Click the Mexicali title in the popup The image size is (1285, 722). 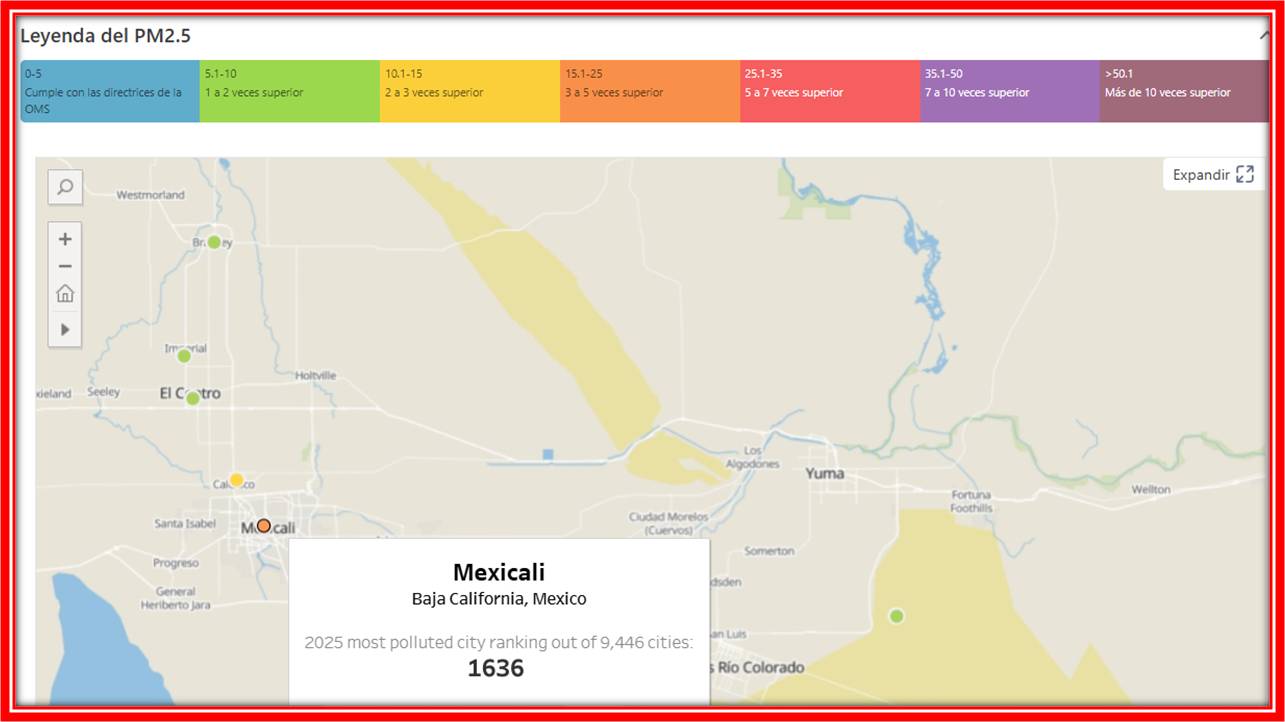499,572
